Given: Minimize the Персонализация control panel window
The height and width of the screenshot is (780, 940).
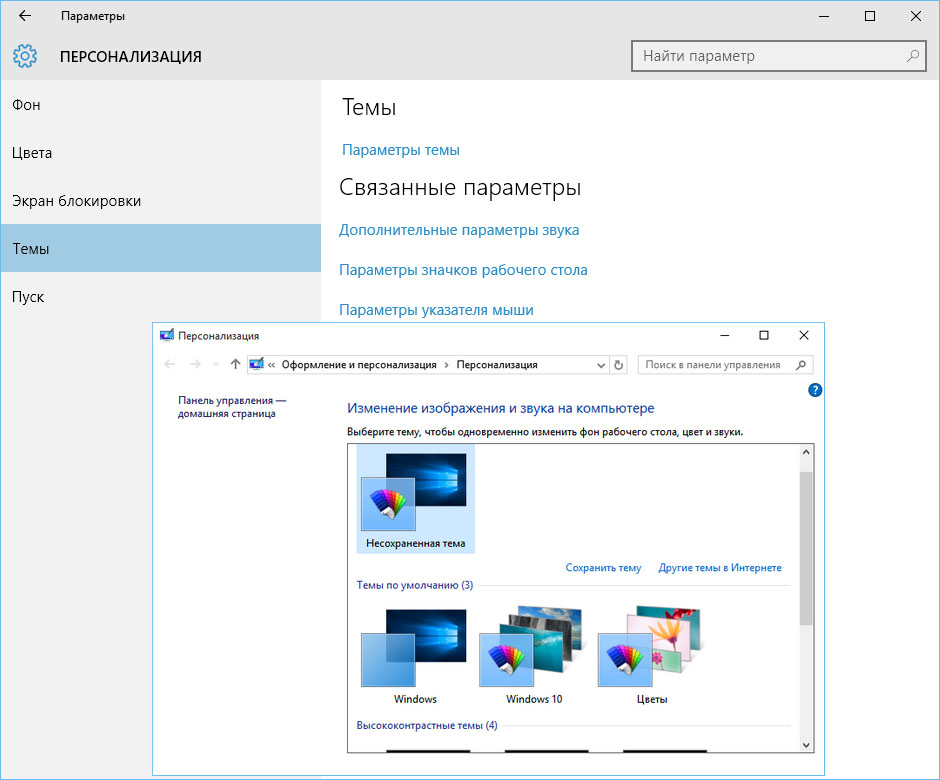Looking at the screenshot, I should [724, 335].
